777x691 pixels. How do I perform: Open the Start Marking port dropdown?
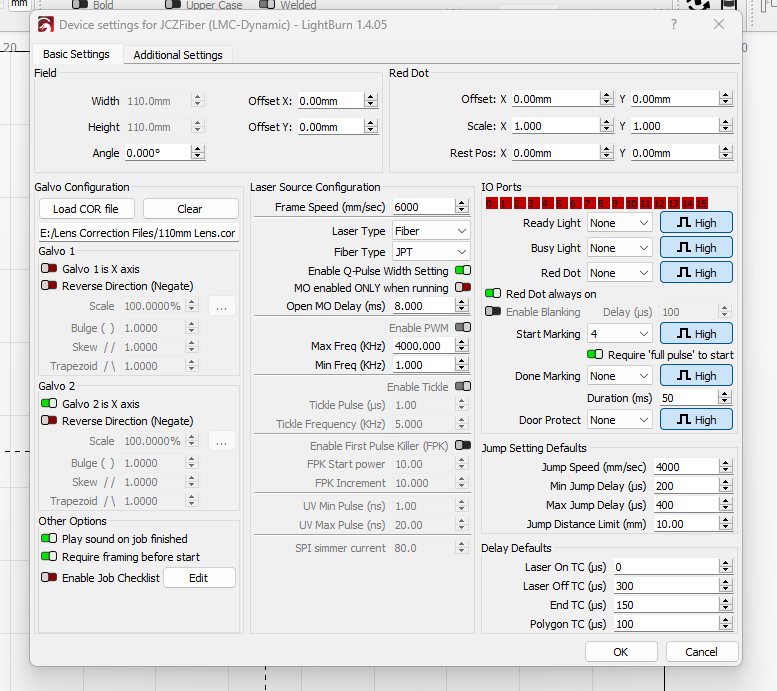(619, 334)
